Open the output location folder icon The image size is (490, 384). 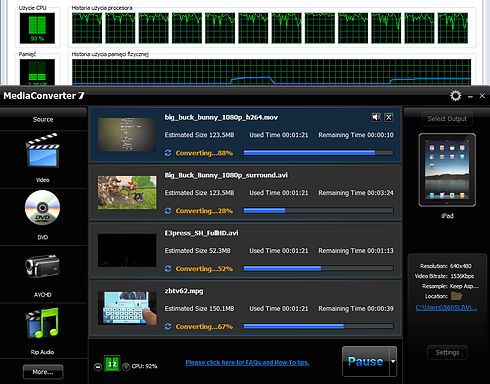tap(456, 296)
